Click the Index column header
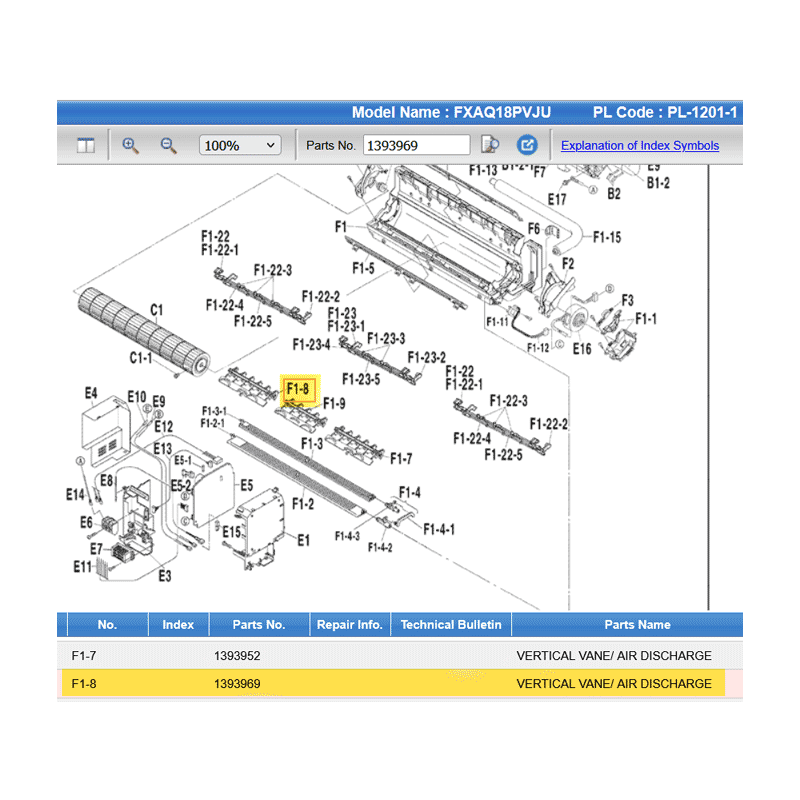 tap(178, 624)
